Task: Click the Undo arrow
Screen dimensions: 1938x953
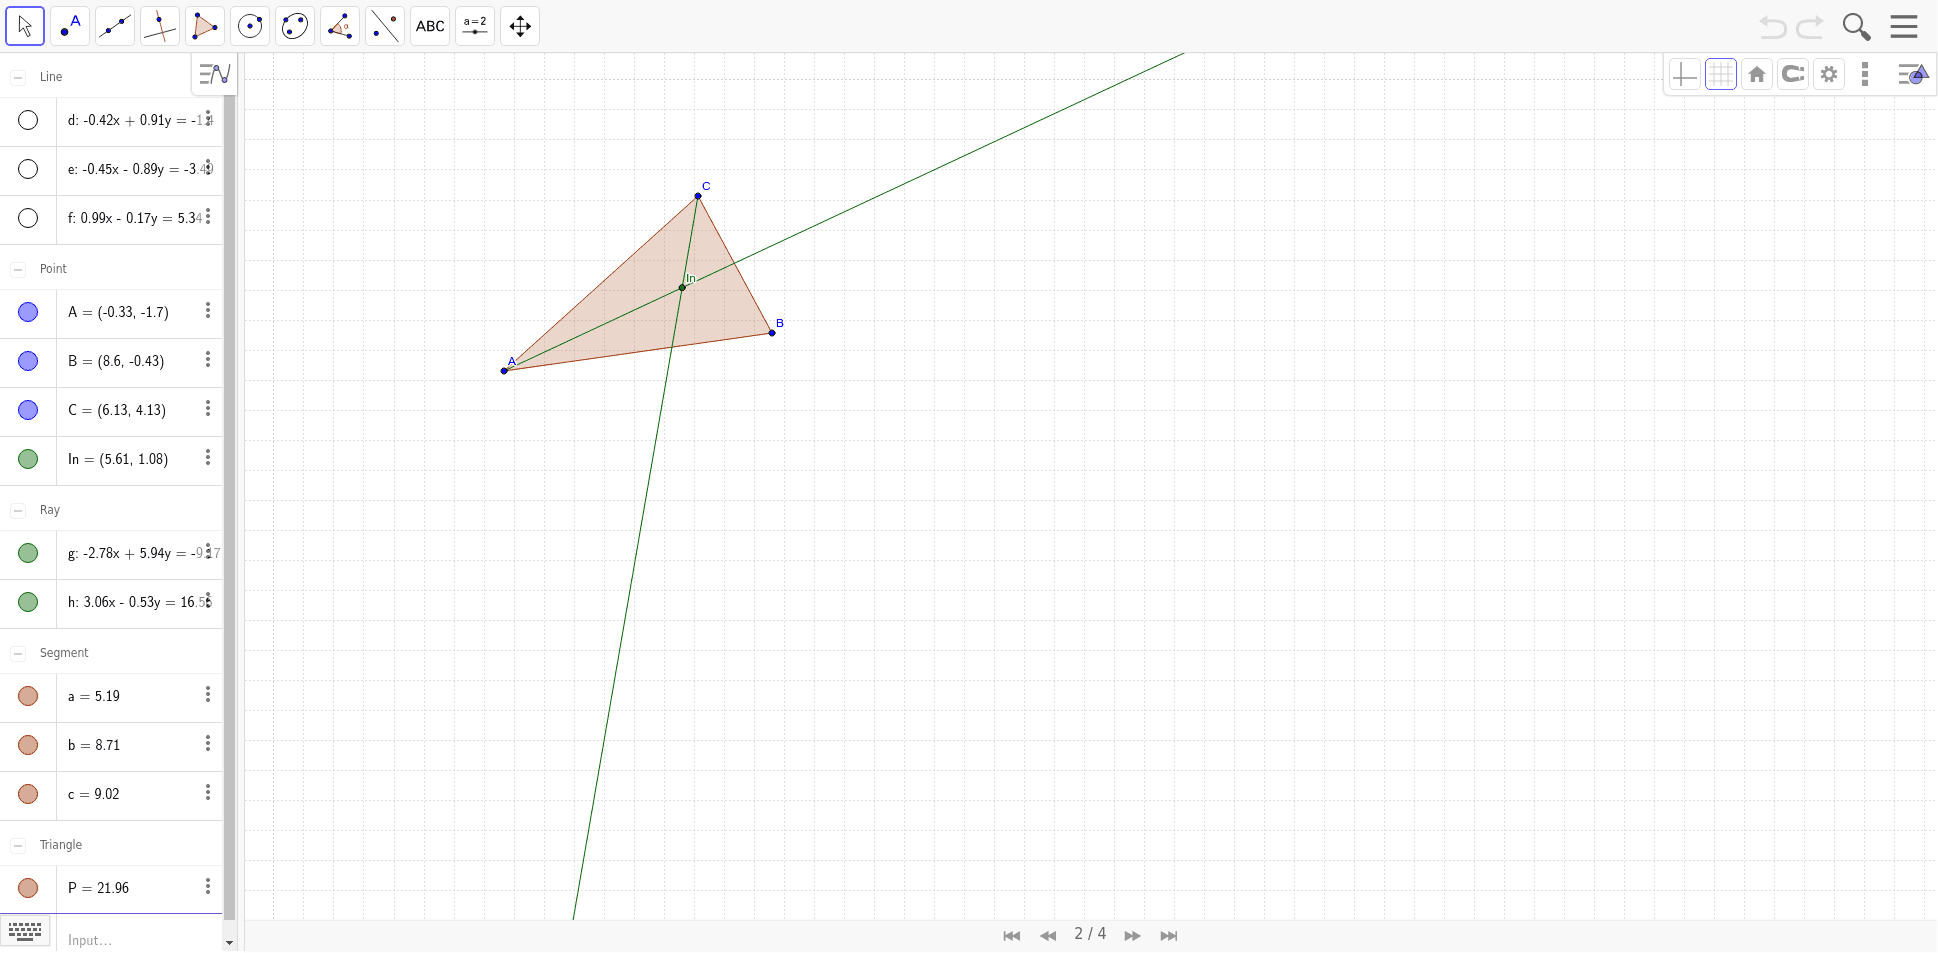Action: 1773,27
